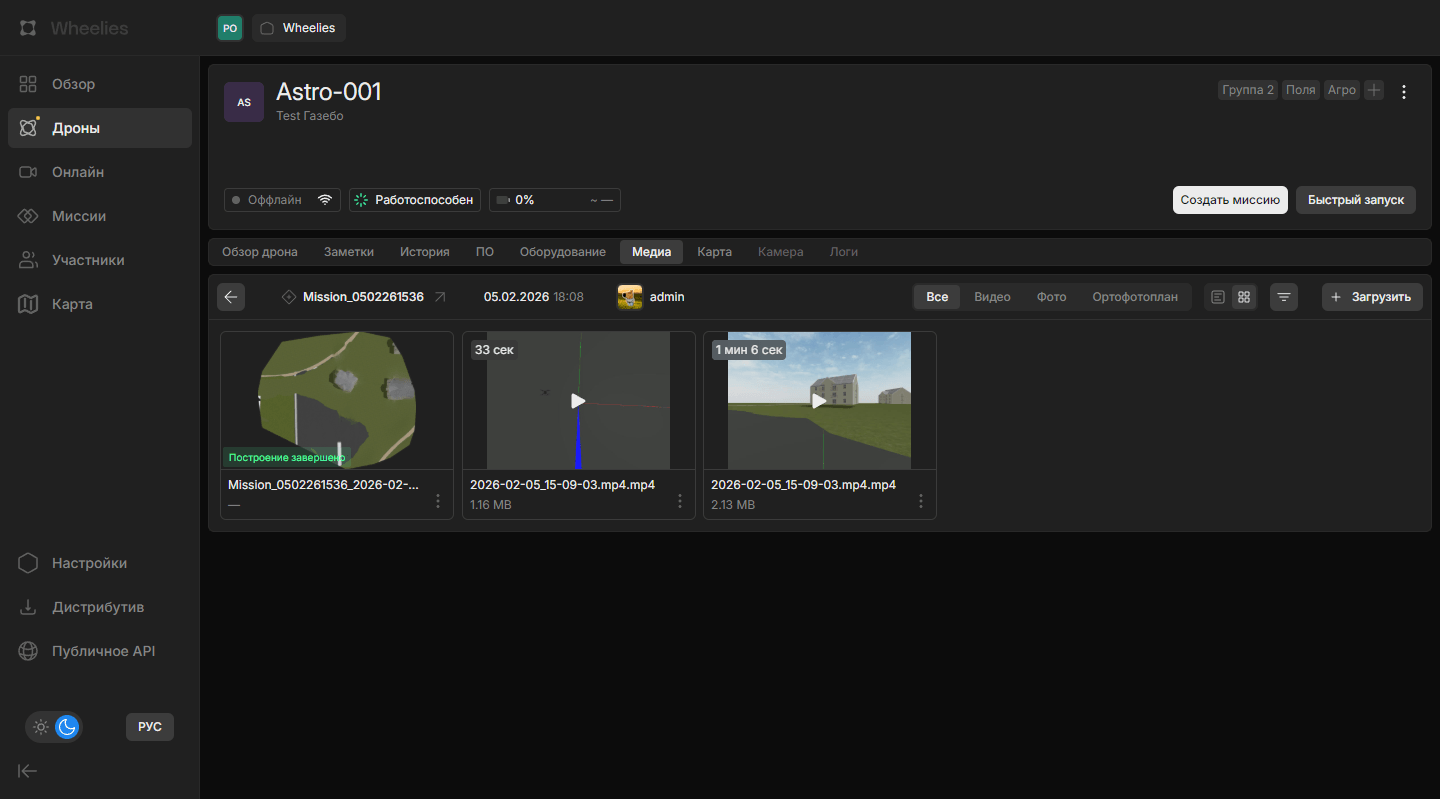1440x799 pixels.
Task: Open Дистрибутив download section
Action: point(98,607)
